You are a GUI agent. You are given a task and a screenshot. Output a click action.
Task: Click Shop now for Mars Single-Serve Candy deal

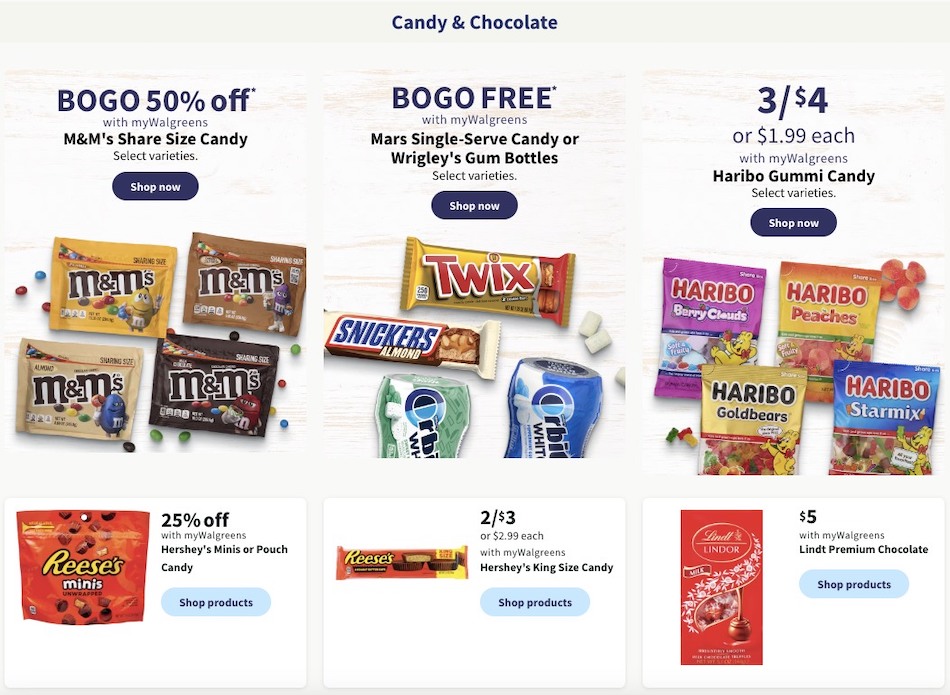(x=474, y=205)
